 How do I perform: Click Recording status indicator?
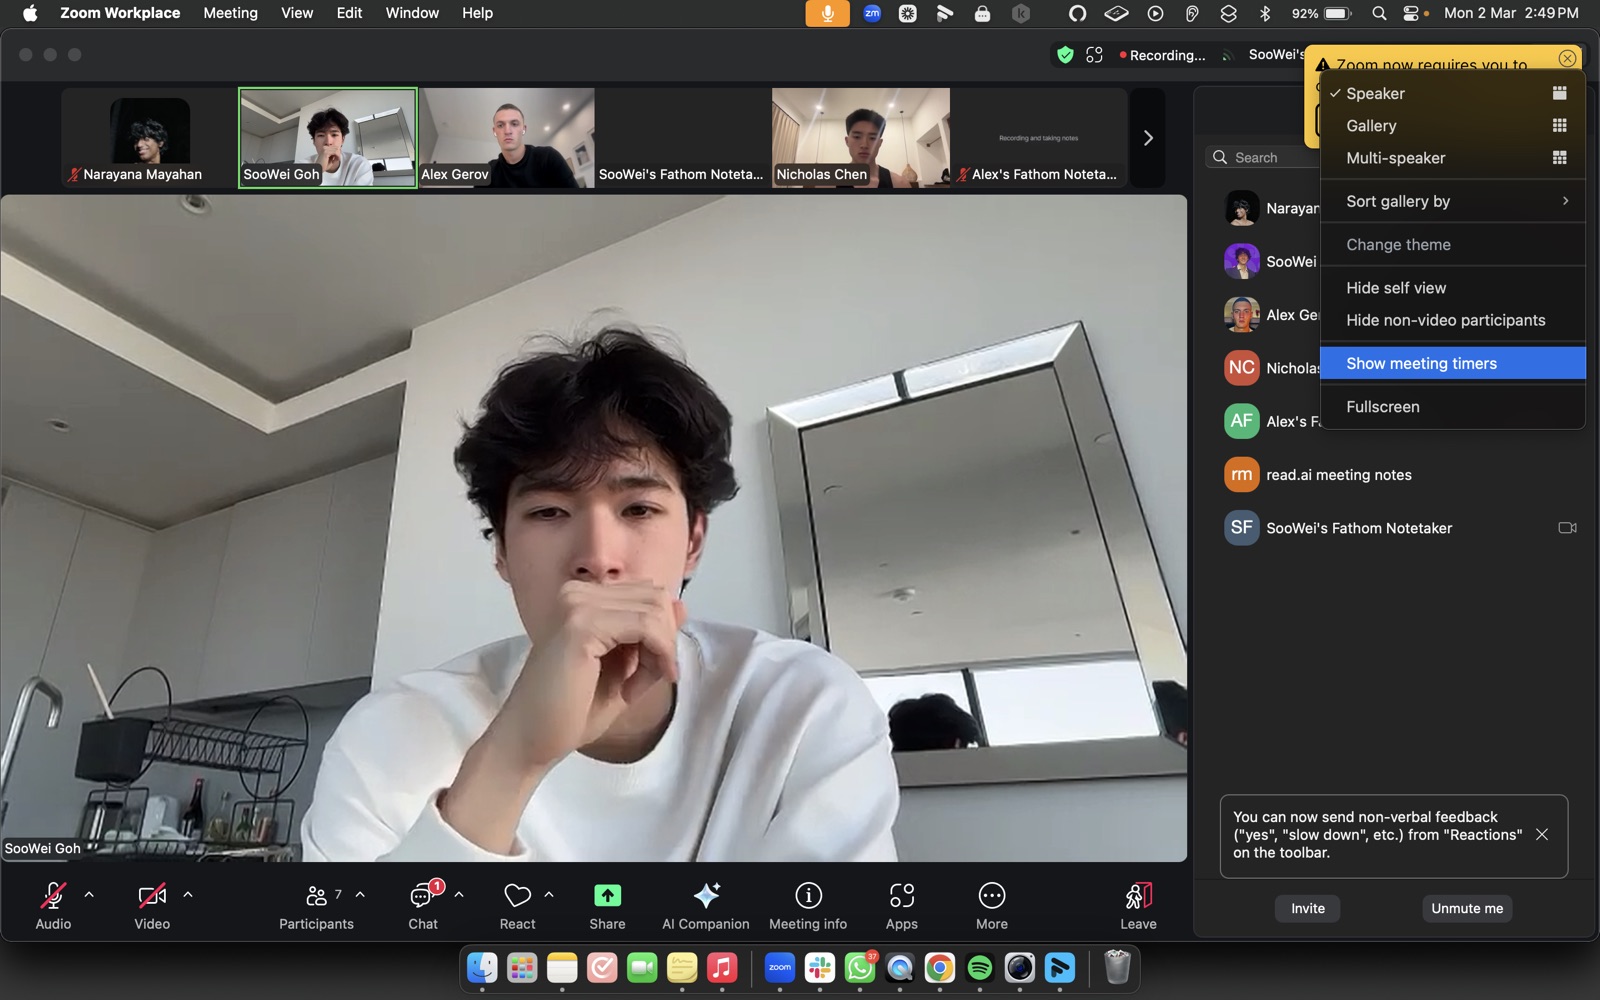(x=1162, y=55)
